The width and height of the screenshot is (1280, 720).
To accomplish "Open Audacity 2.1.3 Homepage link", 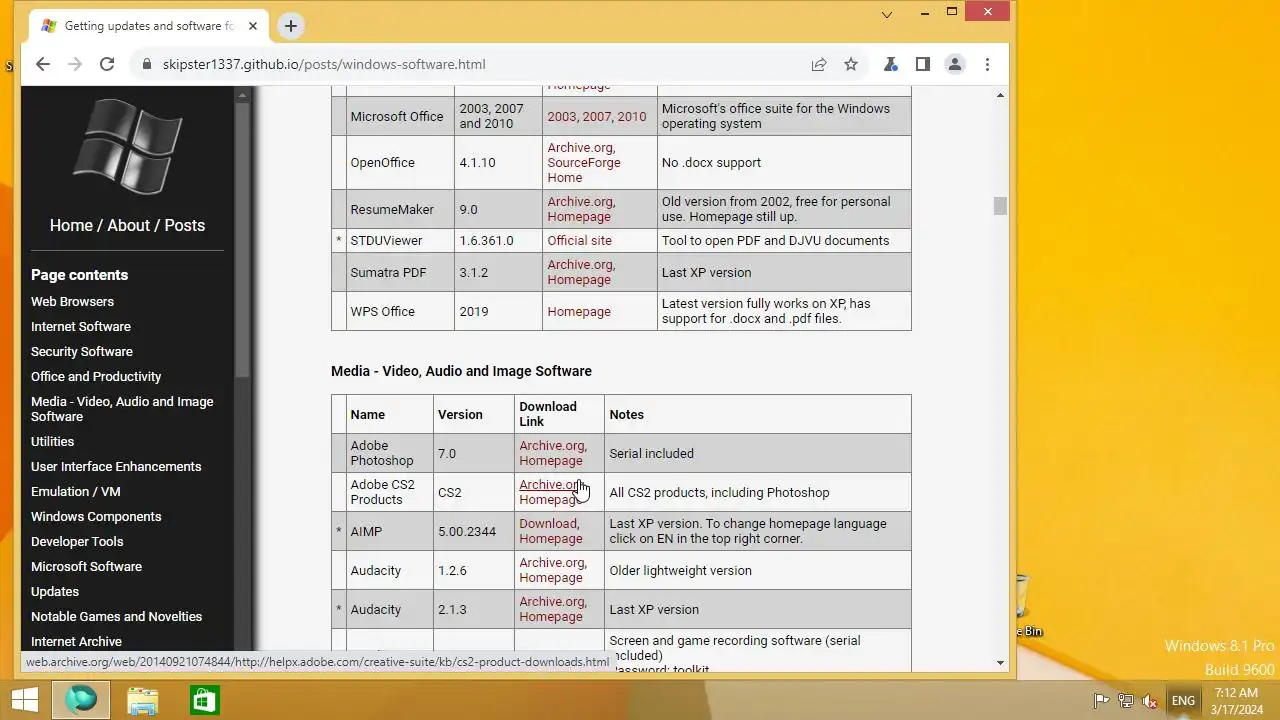I will click(550, 617).
